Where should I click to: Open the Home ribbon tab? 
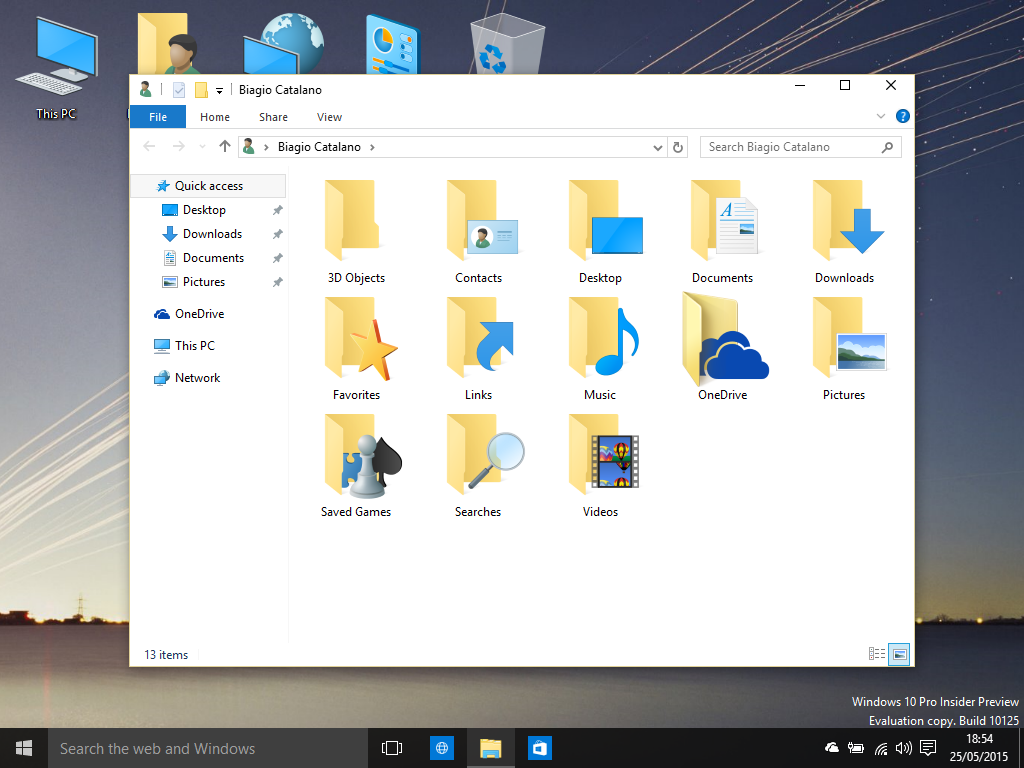click(215, 117)
